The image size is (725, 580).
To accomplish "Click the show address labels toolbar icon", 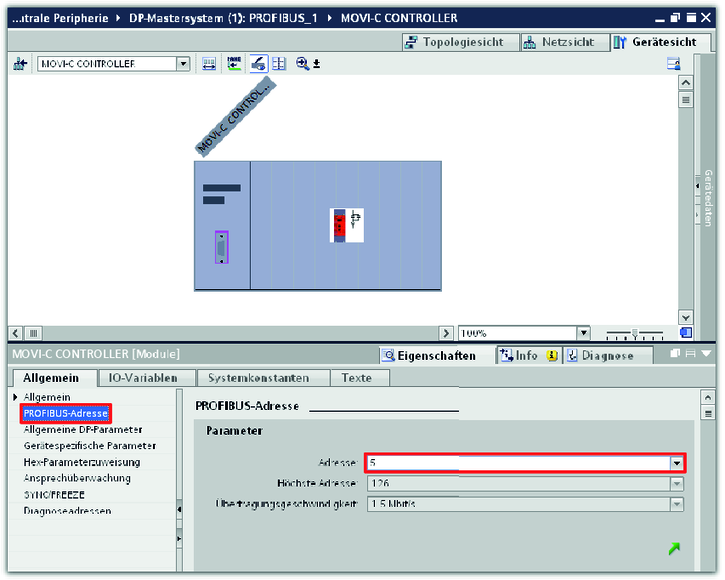I will tap(234, 63).
